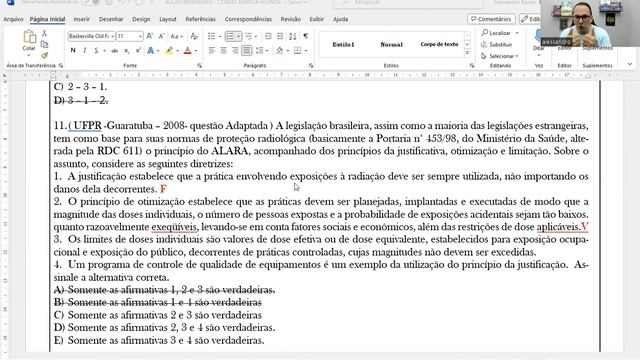Viewport: 640px width, 360px height.
Task: Apply numbered list formatting
Action: 230,36
